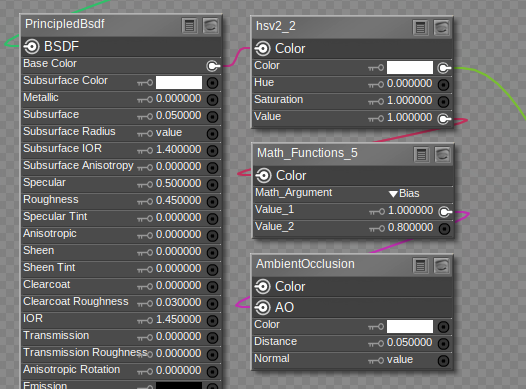
Task: Select the Math_Functions_5 node title
Action: pos(307,153)
